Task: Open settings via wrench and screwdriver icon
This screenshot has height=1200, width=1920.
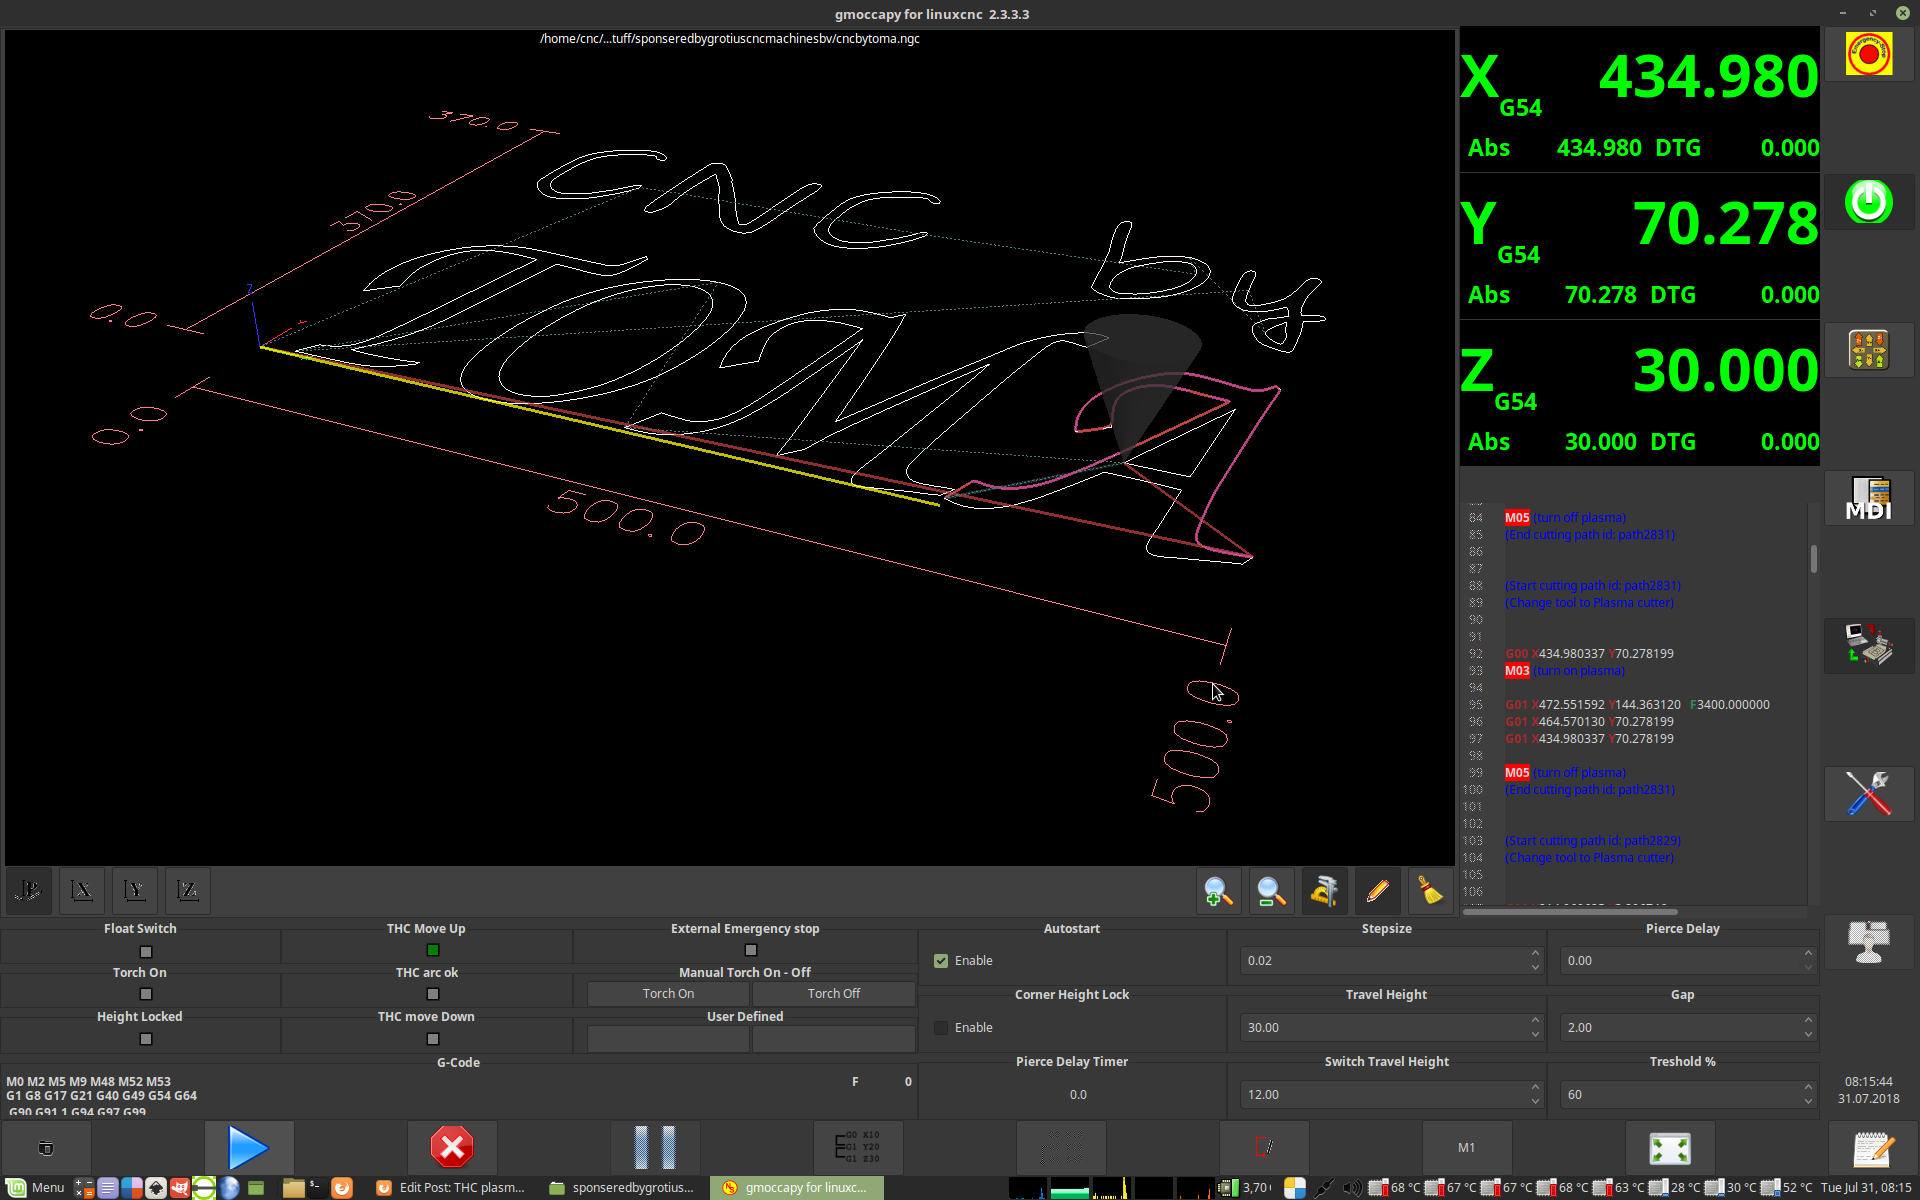Action: pyautogui.click(x=1868, y=794)
